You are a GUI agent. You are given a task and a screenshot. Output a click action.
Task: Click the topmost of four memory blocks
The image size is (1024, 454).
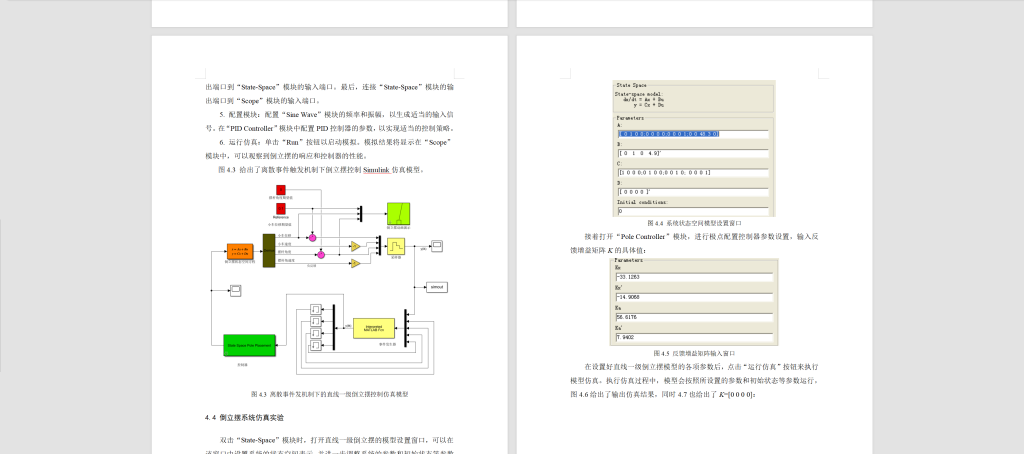click(315, 308)
